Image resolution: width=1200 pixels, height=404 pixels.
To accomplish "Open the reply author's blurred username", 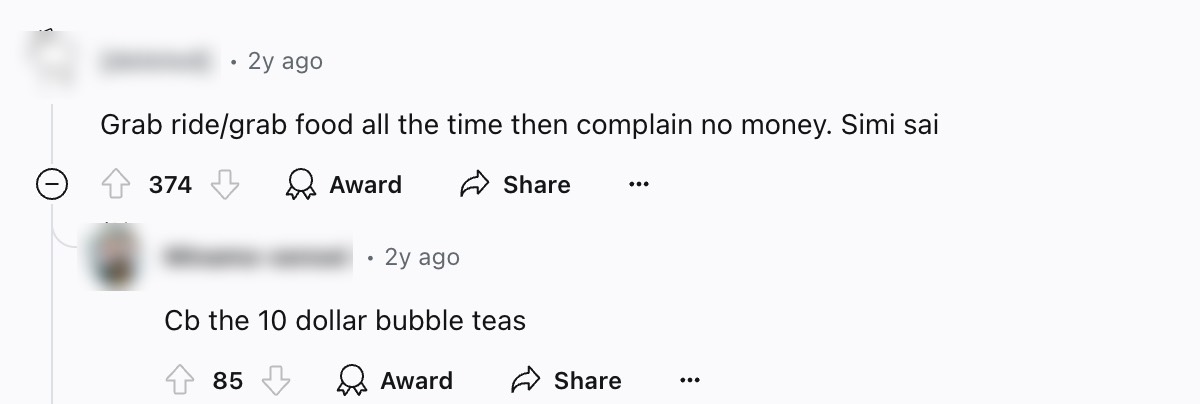I will pos(258,258).
